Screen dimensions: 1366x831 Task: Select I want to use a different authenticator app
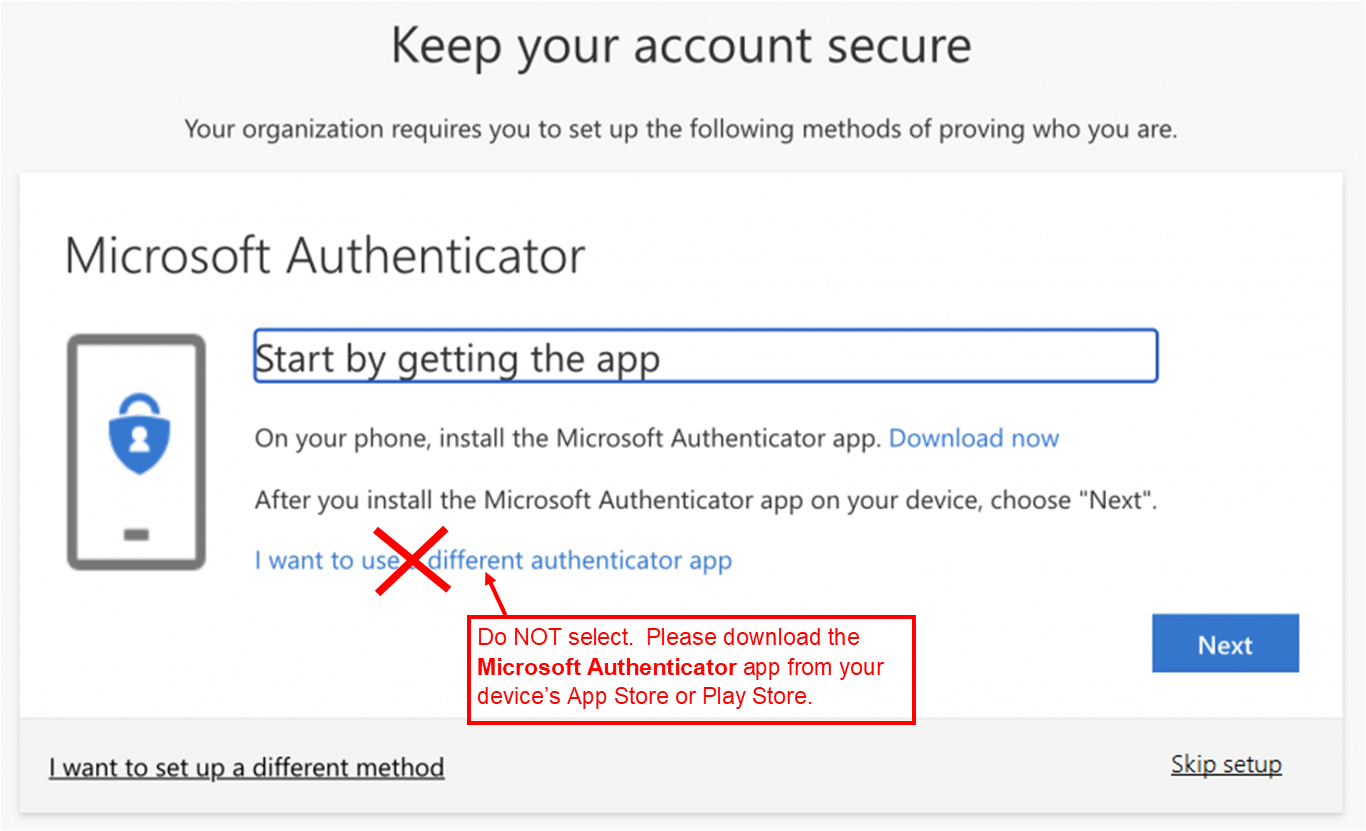(x=493, y=561)
